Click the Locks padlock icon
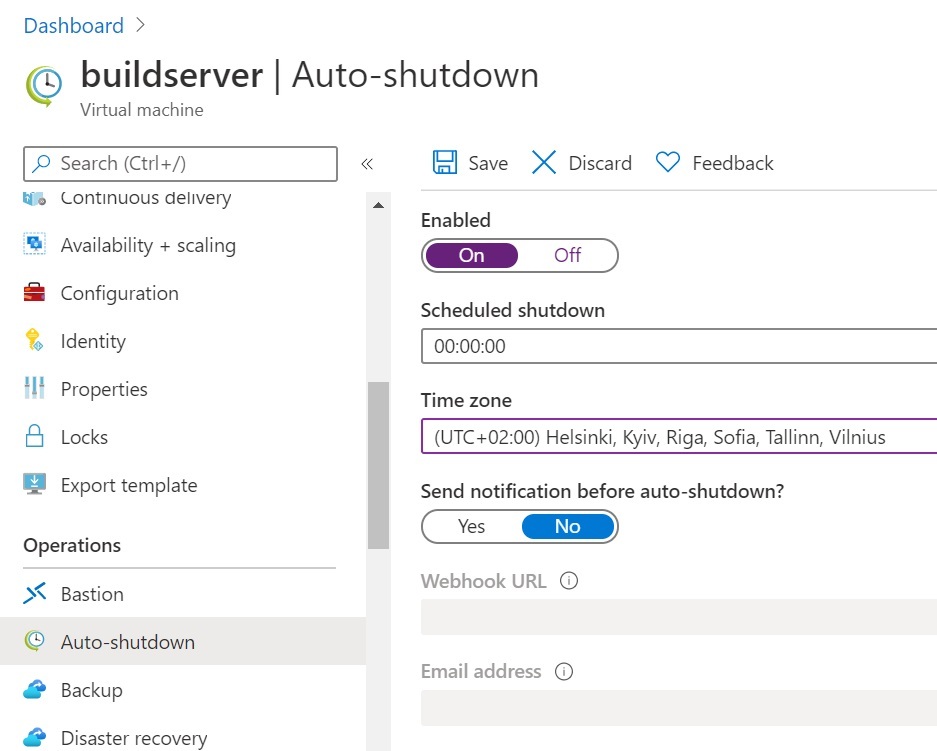This screenshot has height=751, width=937. pos(34,436)
